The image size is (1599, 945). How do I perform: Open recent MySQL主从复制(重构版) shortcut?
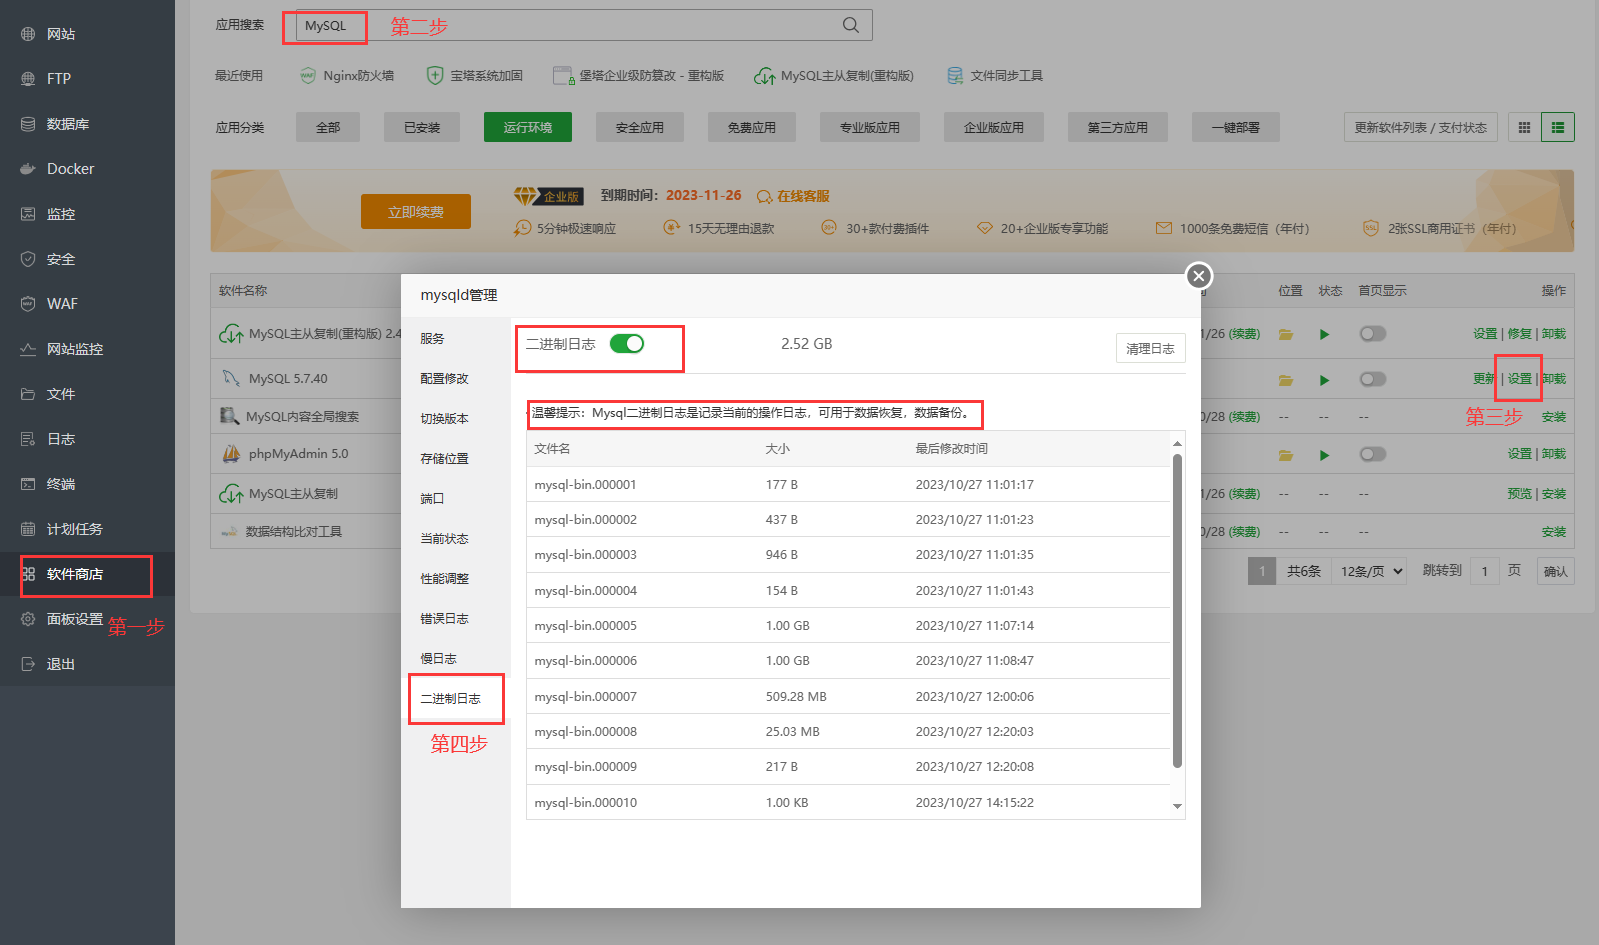click(x=834, y=76)
